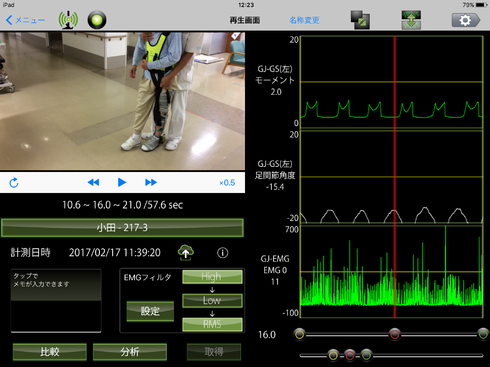
Task: Go back to メニュー
Action: click(x=25, y=20)
